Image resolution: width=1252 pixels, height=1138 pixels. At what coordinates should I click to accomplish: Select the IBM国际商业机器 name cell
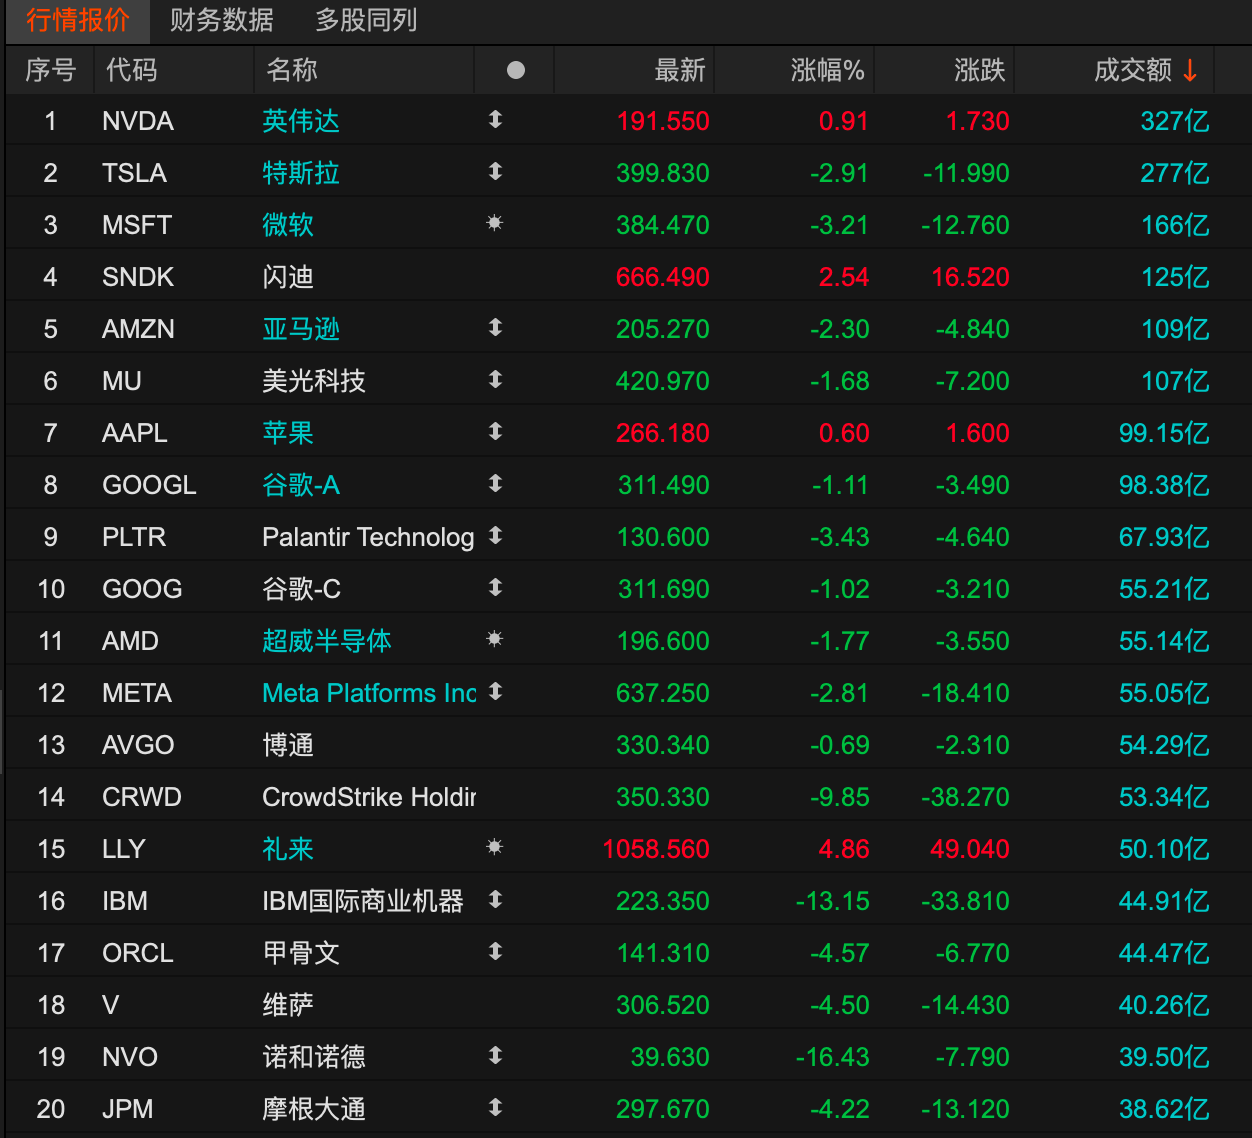pyautogui.click(x=363, y=901)
